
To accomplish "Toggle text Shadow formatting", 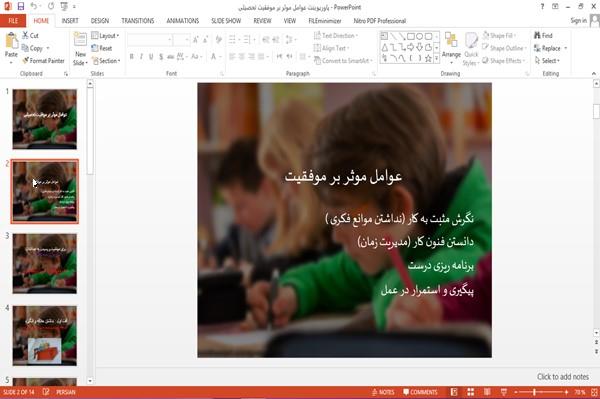I will click(x=161, y=57).
